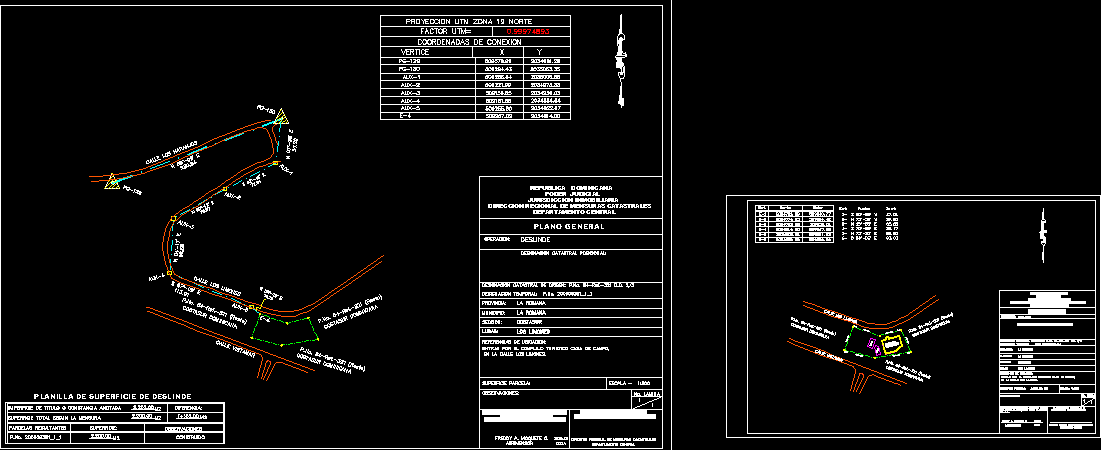
Task: Pick the AUX-1 row label in coordinates table
Action: click(409, 77)
